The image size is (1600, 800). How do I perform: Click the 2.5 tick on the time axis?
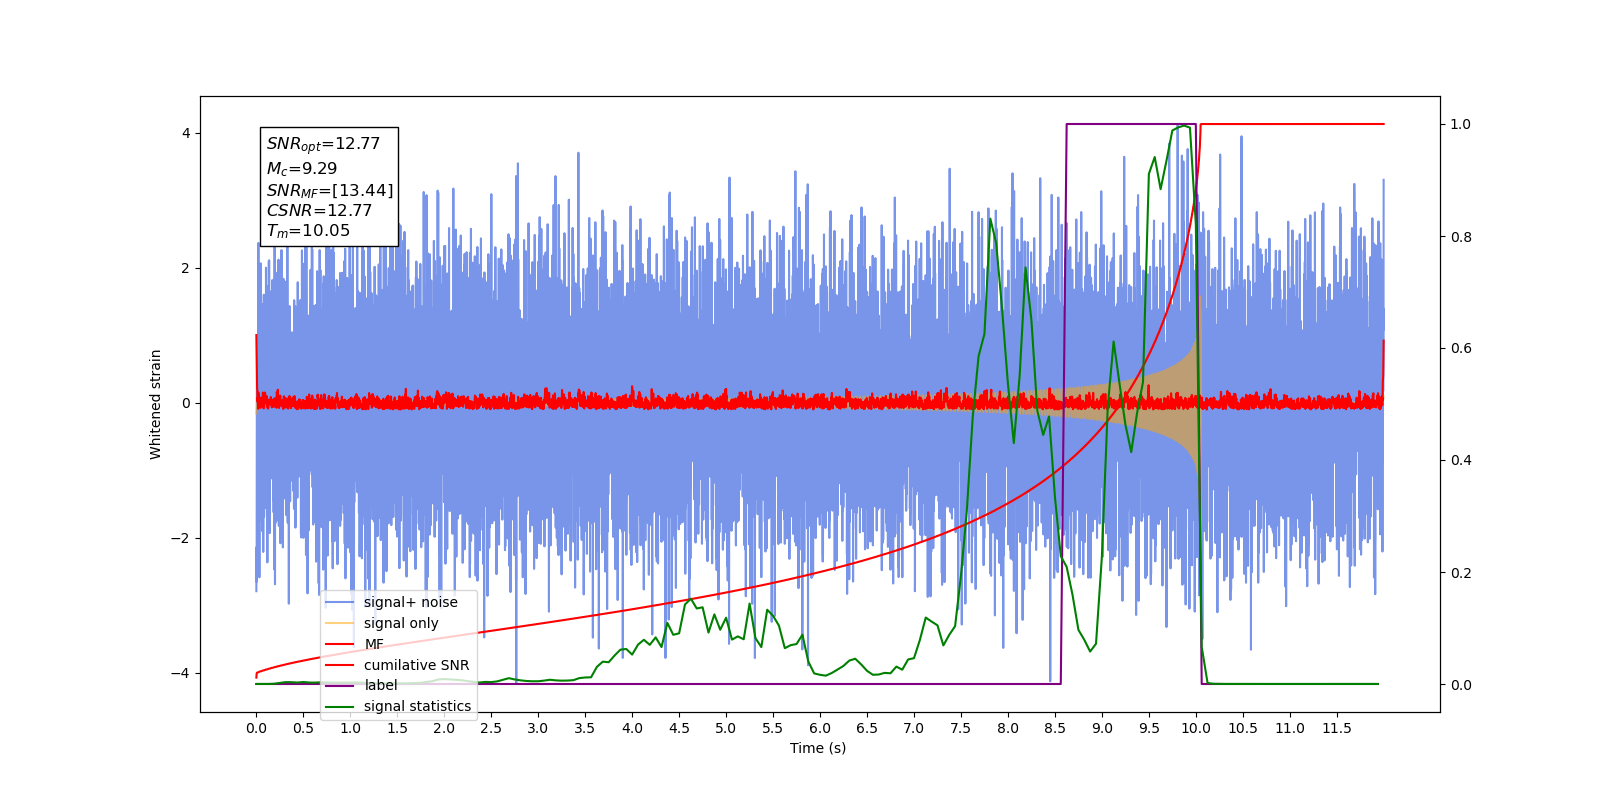pyautogui.click(x=491, y=728)
